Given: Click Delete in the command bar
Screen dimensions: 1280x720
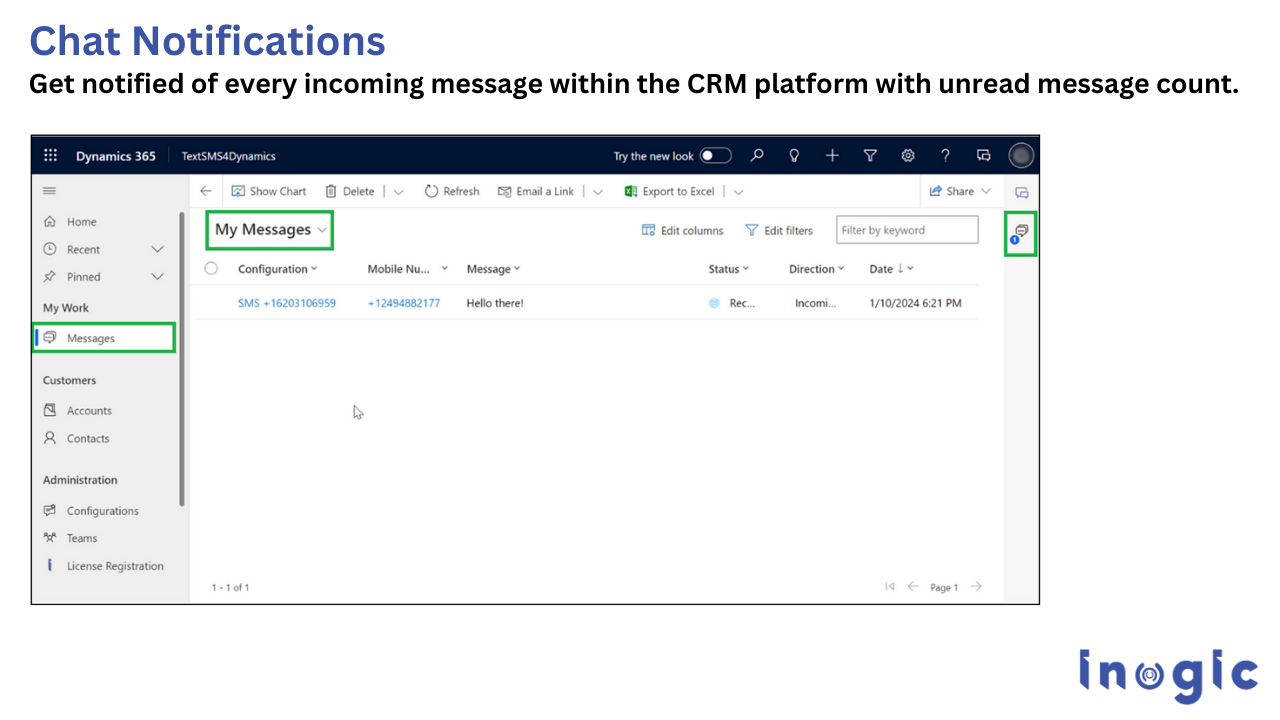Looking at the screenshot, I should pyautogui.click(x=349, y=191).
